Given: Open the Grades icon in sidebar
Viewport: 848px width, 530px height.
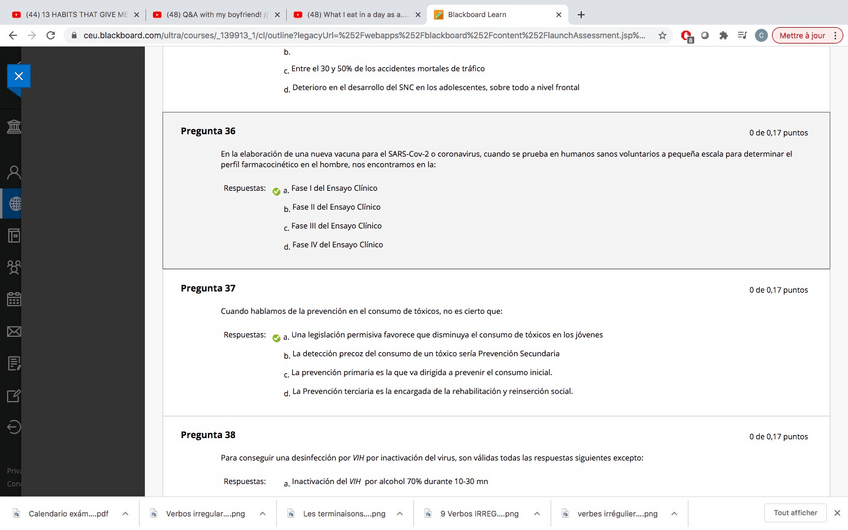Looking at the screenshot, I should point(14,363).
